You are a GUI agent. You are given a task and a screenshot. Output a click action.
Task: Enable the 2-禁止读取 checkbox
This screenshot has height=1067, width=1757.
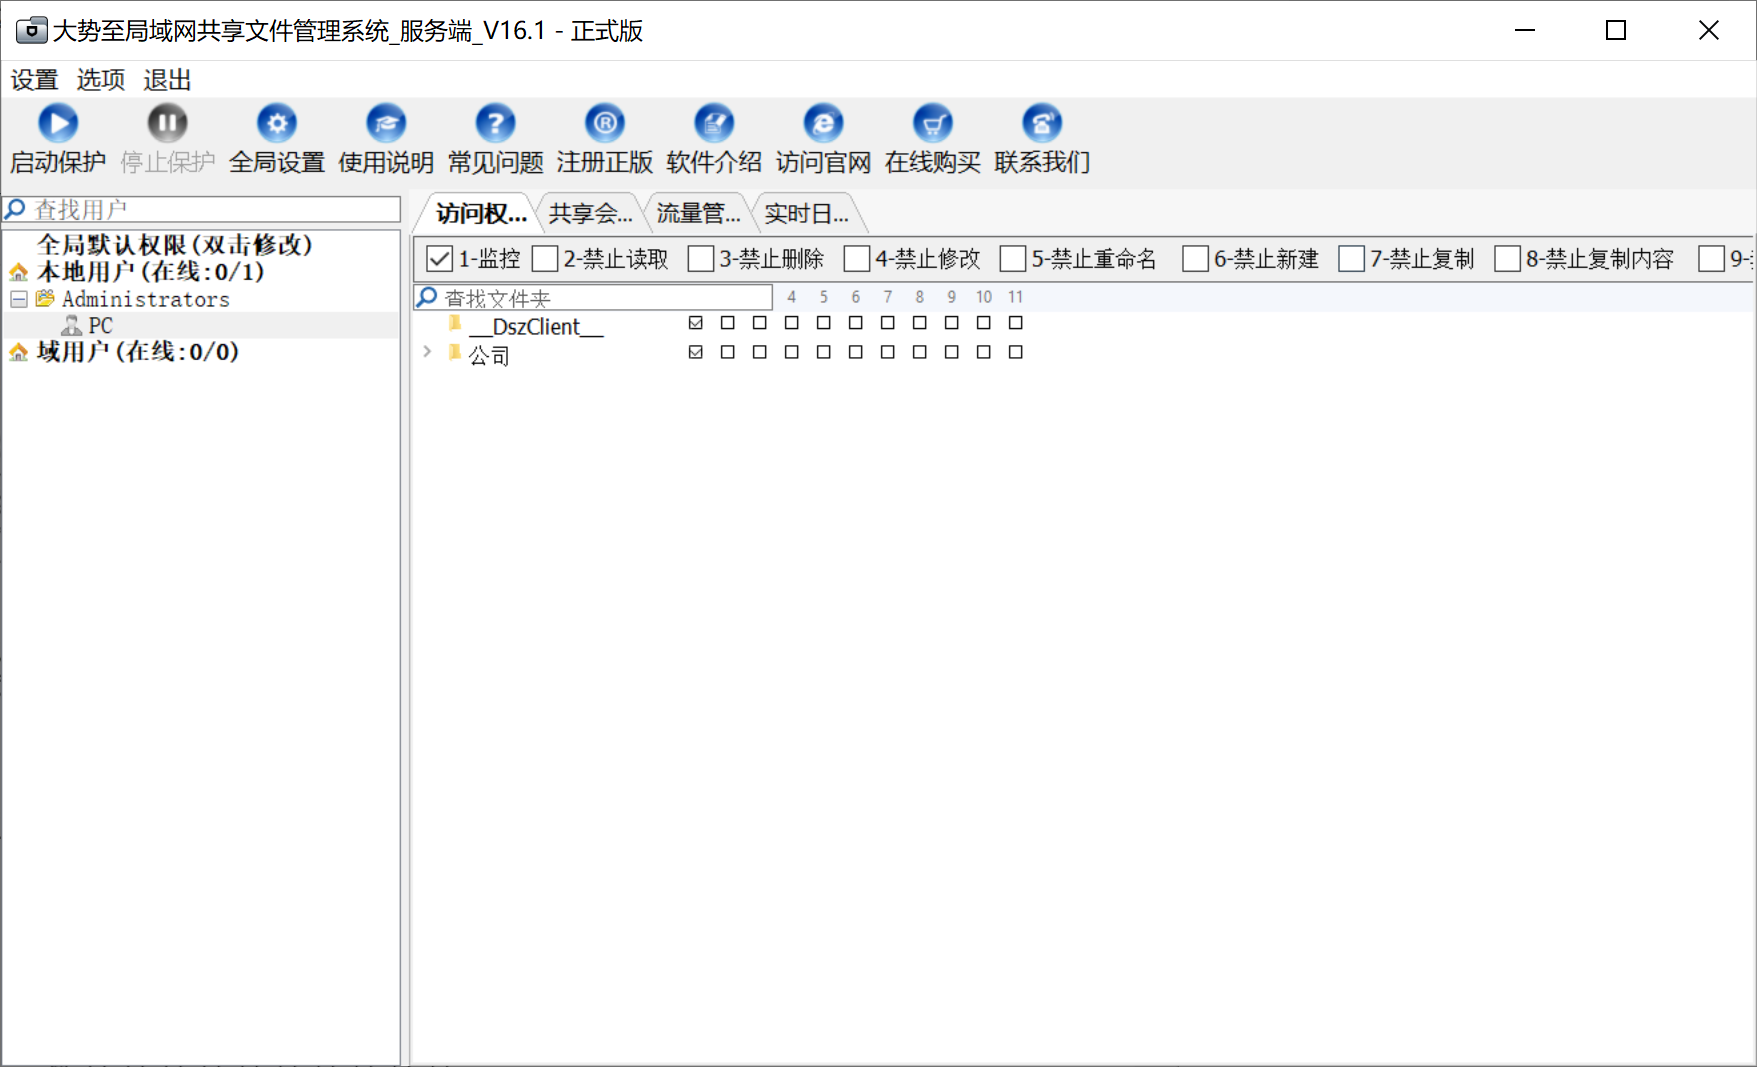click(545, 259)
